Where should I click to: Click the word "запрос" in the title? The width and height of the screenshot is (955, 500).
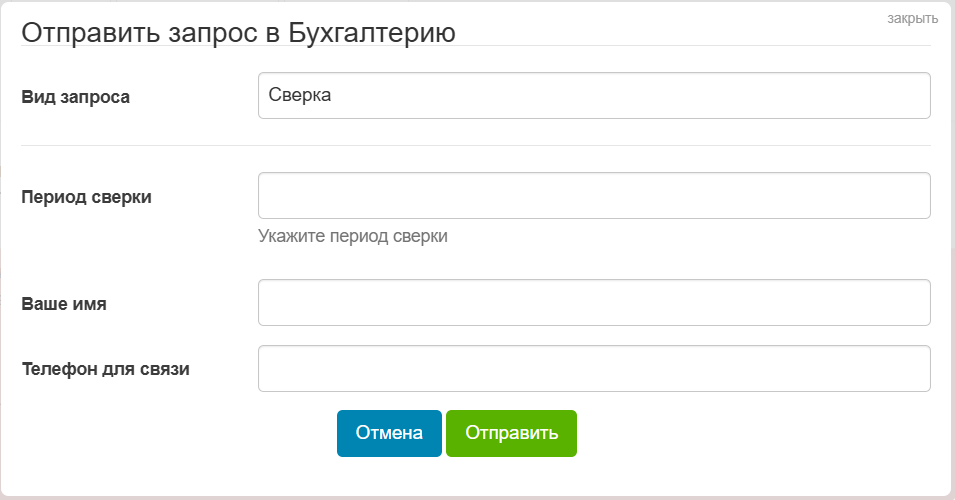[205, 32]
